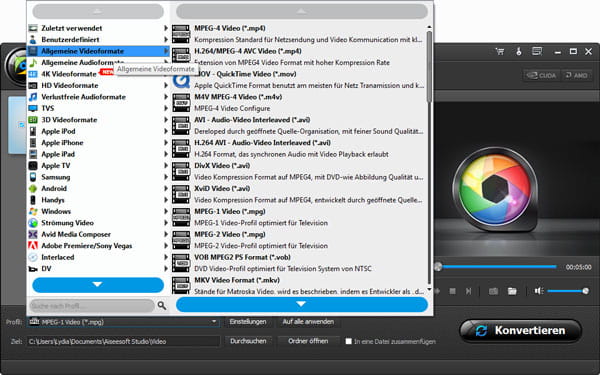Click the Windows logo icon

point(33,212)
